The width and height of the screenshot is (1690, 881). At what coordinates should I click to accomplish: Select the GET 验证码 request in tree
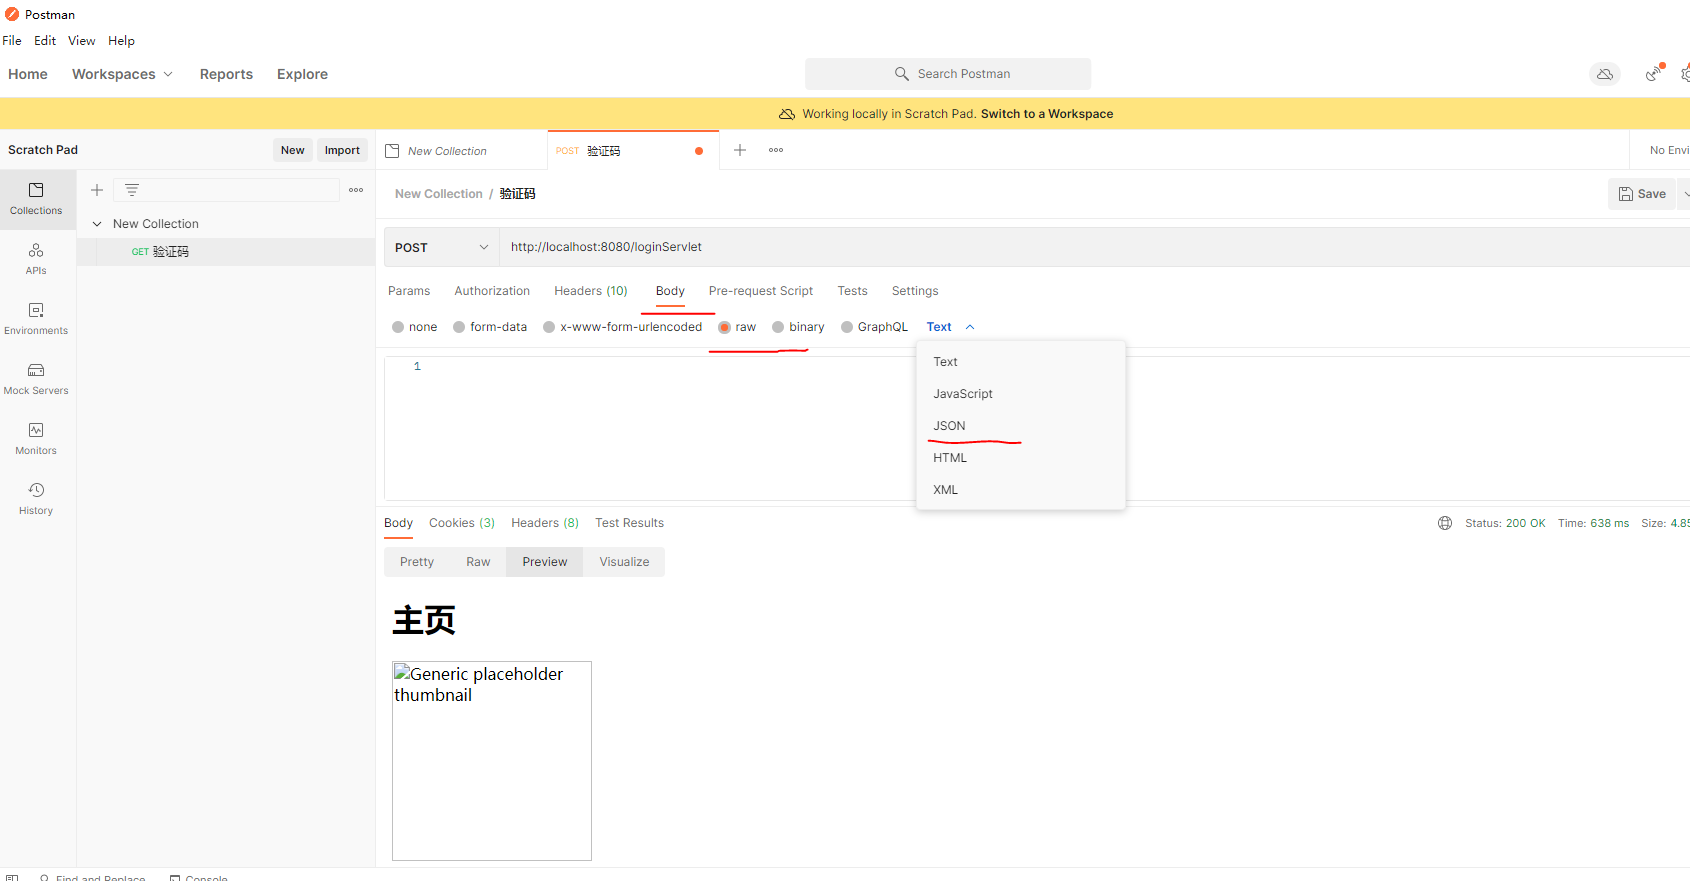click(226, 252)
